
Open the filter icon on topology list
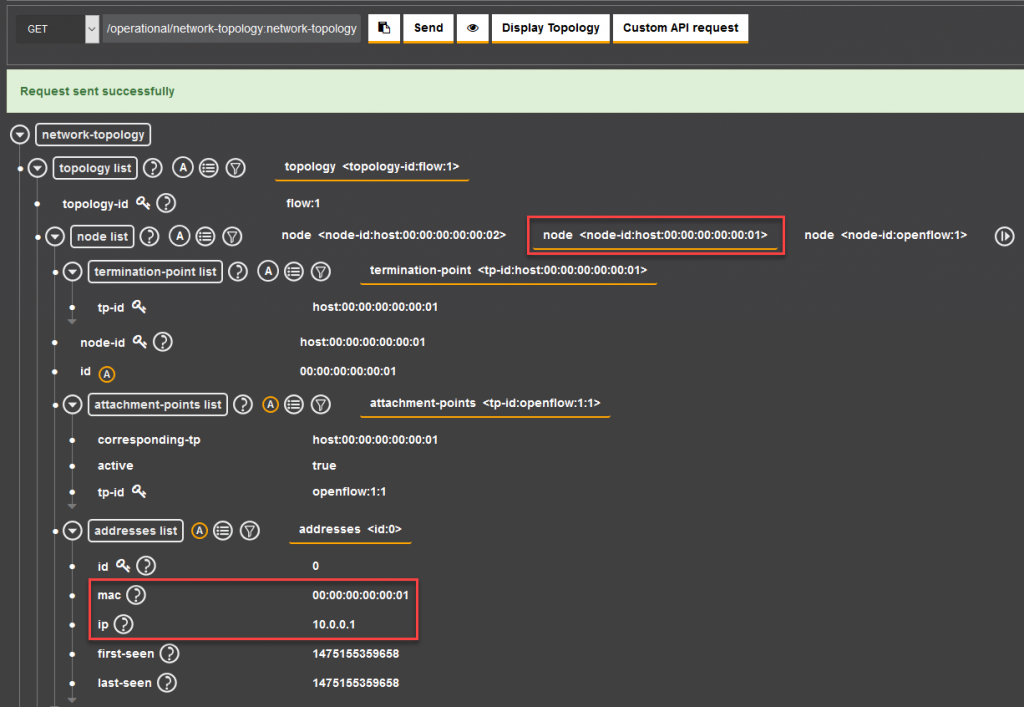(236, 168)
